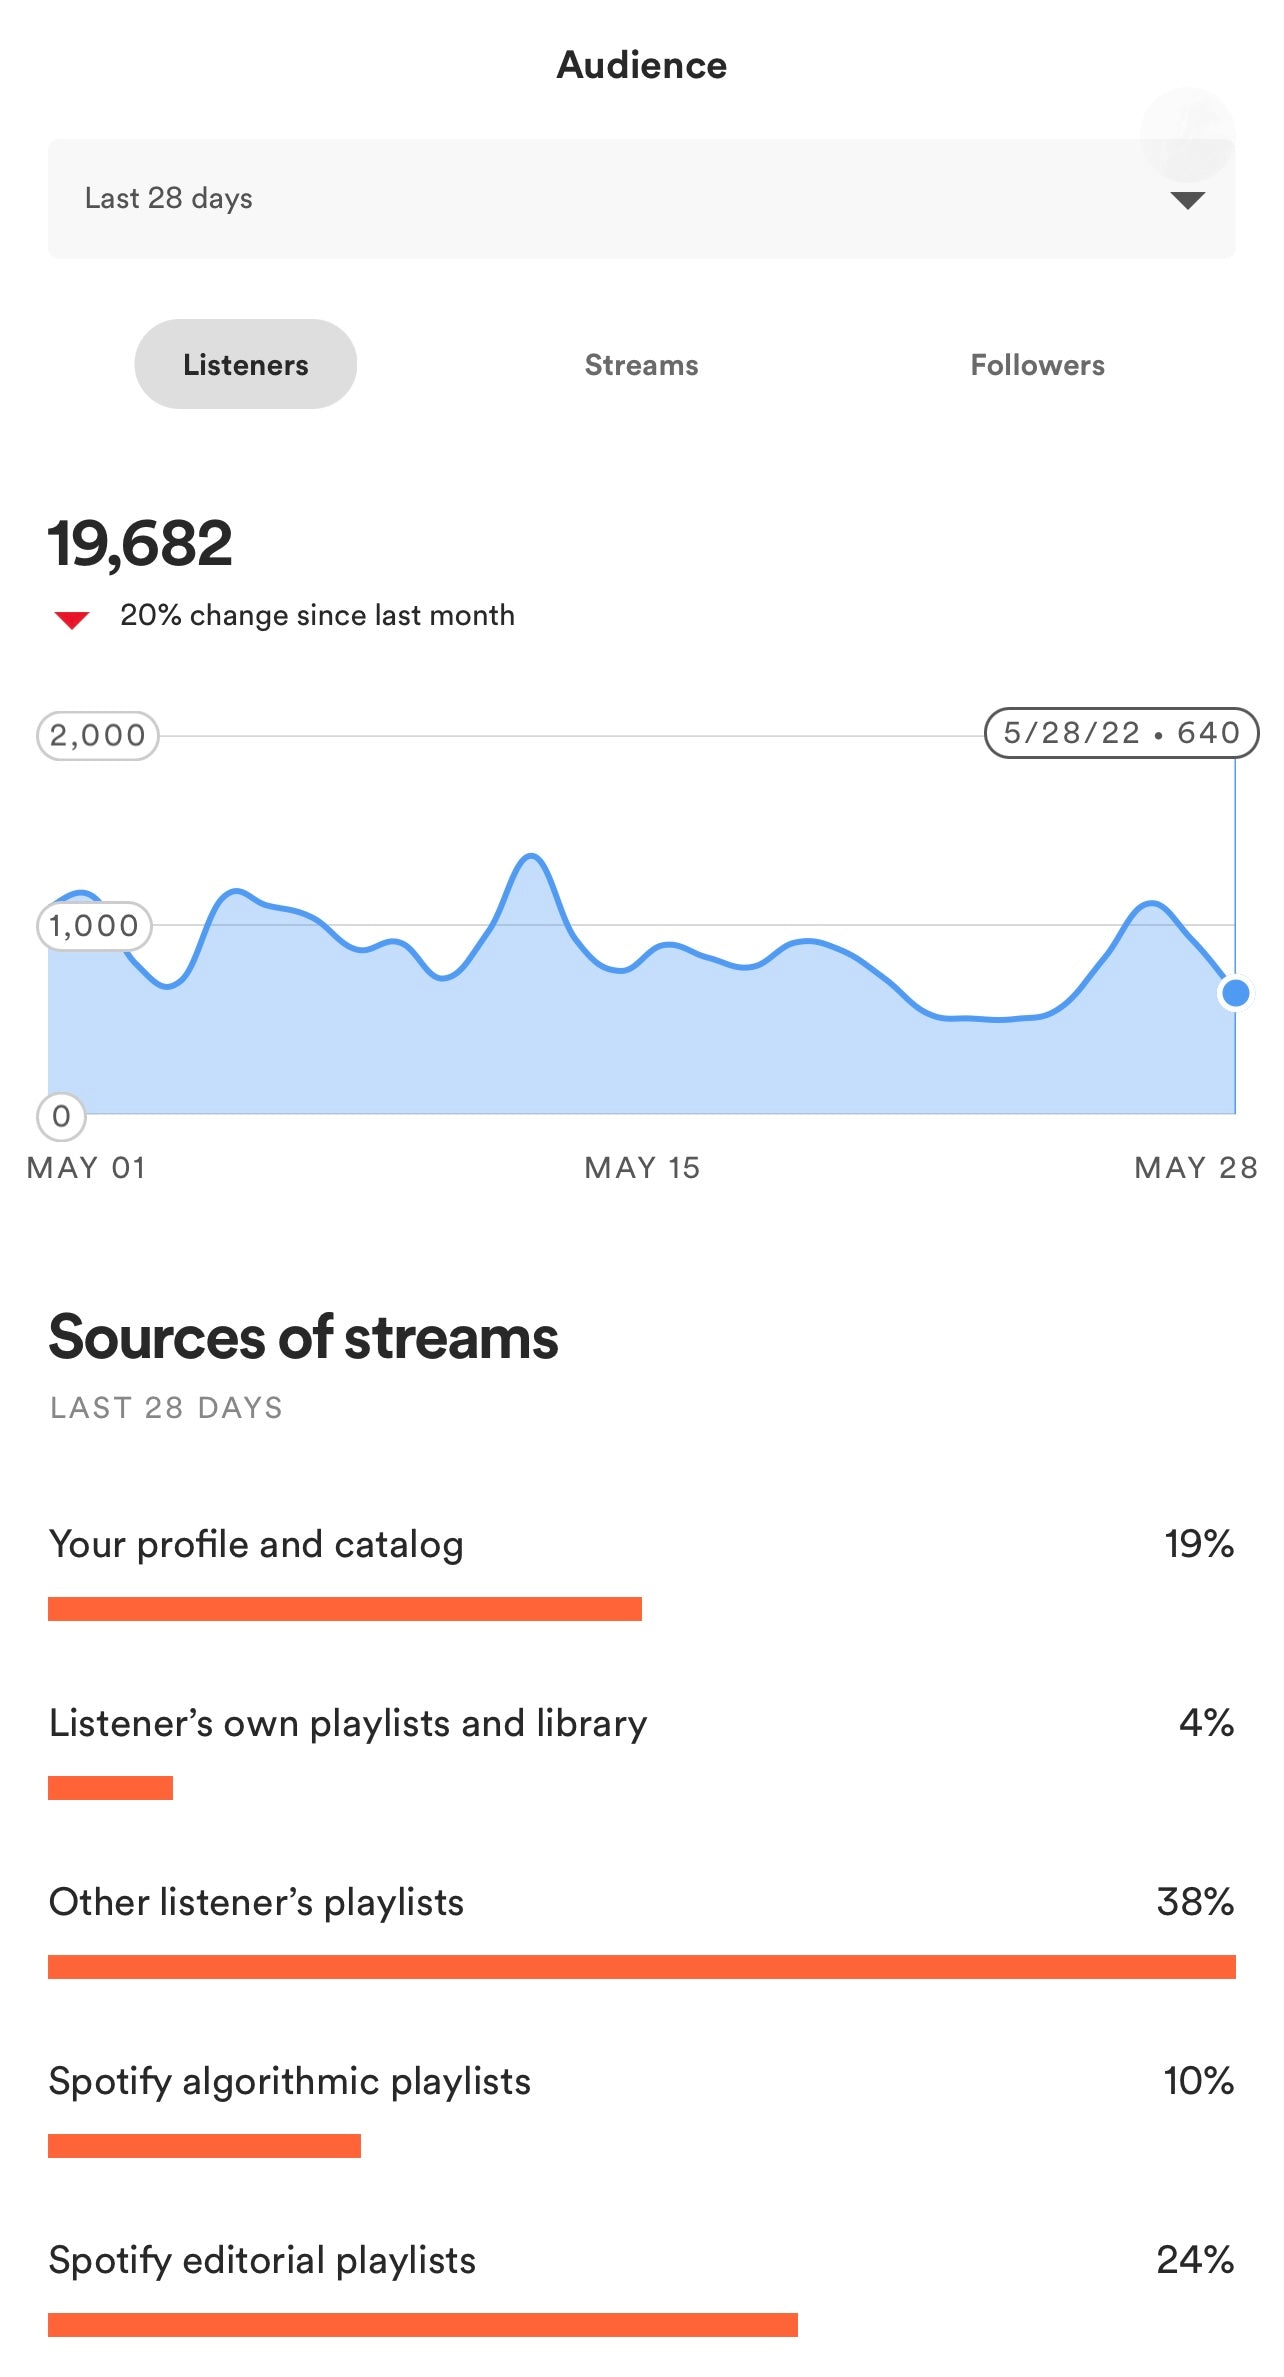Click the 38% value for other listener's playlists
This screenshot has width=1284, height=2377.
click(1195, 1902)
